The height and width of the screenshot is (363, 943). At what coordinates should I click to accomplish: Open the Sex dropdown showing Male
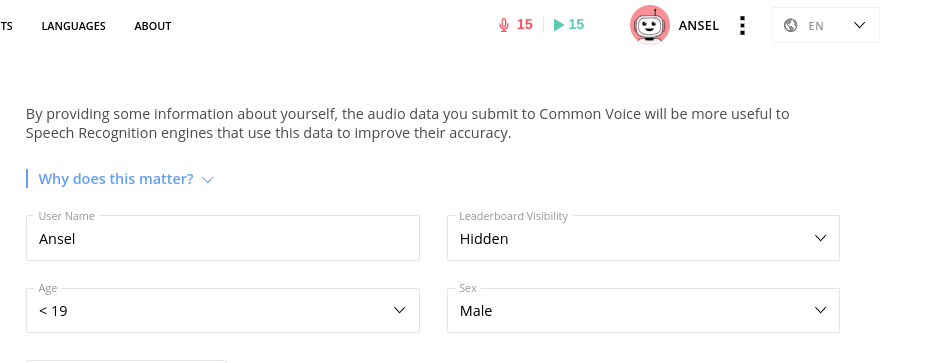pos(643,310)
